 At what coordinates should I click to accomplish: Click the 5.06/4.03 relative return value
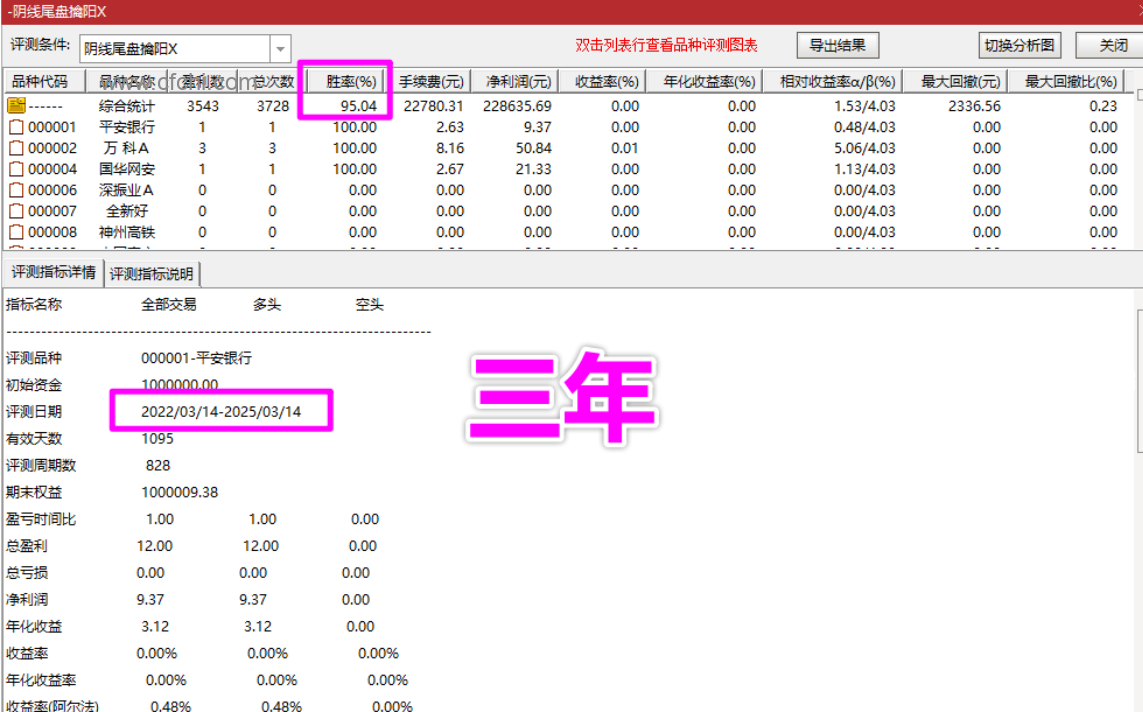pos(865,149)
